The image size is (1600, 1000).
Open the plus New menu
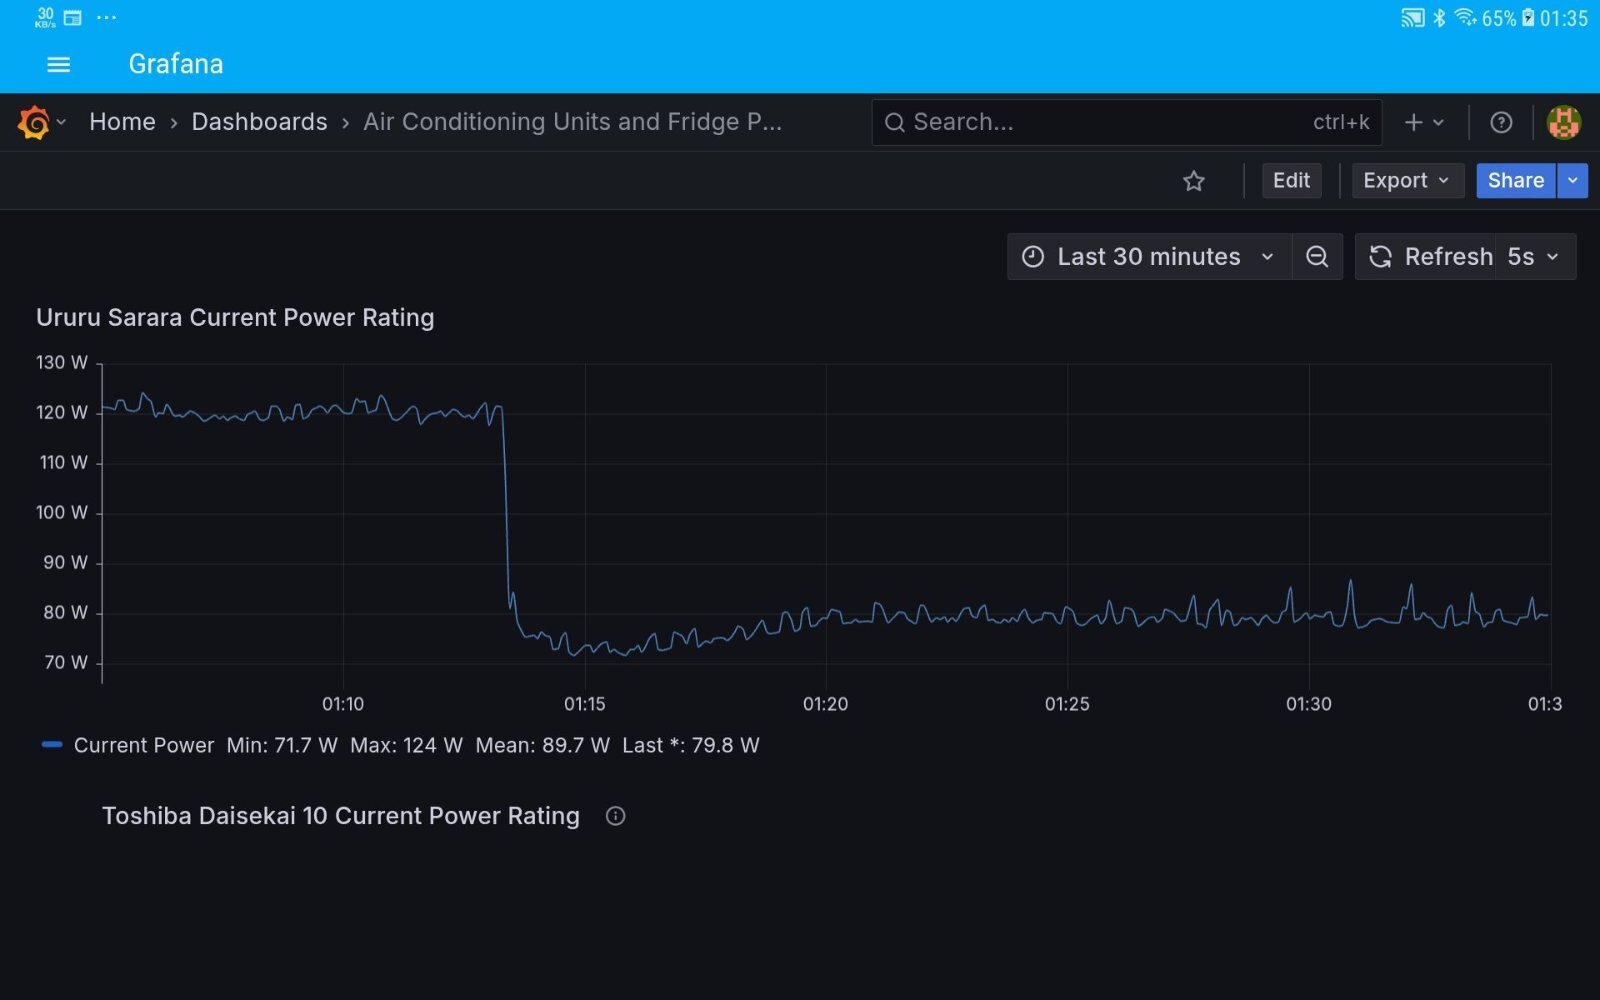click(x=1424, y=122)
